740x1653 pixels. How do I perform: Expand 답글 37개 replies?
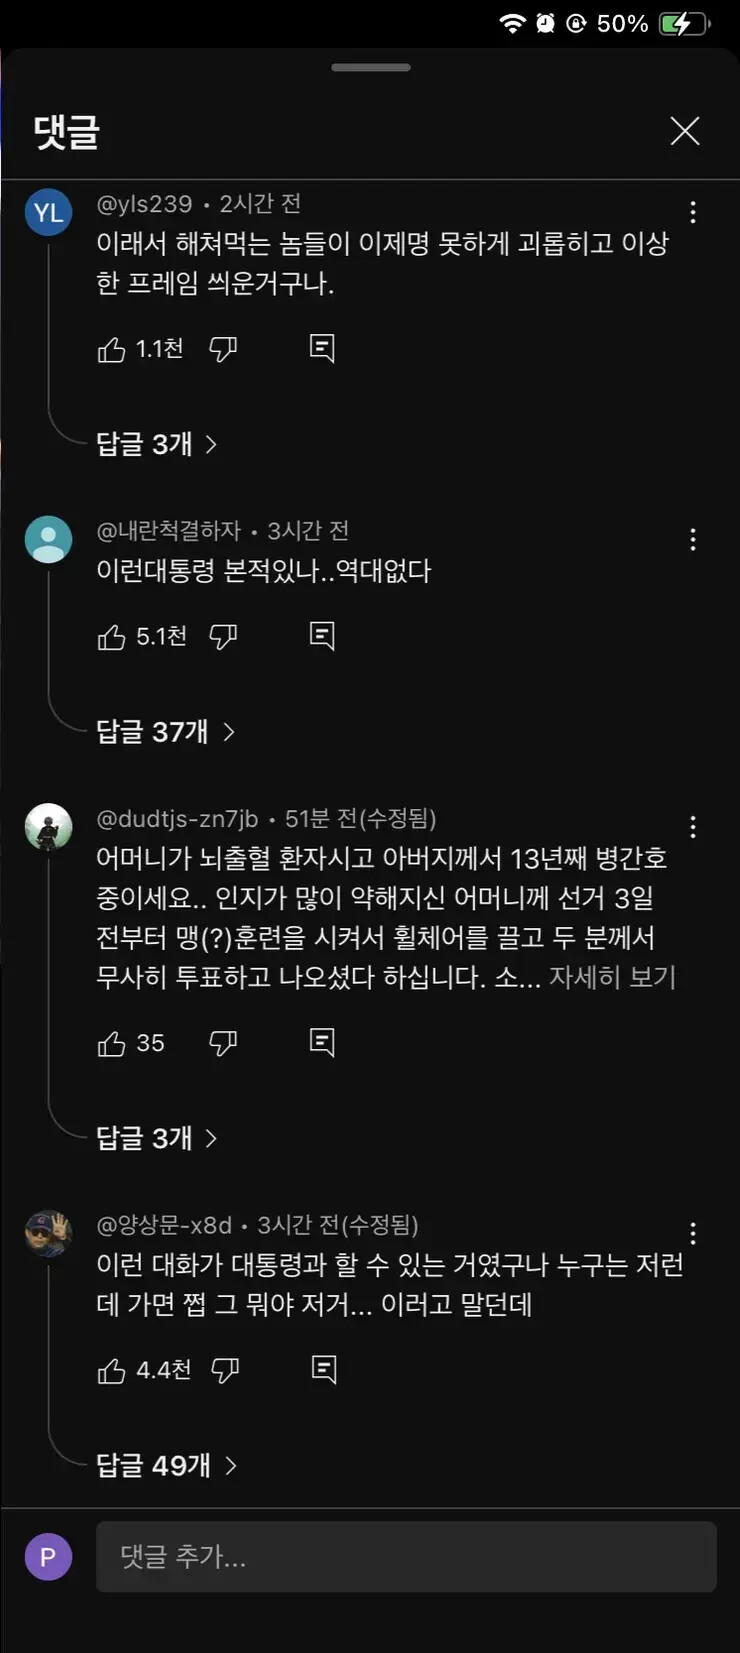(x=165, y=732)
